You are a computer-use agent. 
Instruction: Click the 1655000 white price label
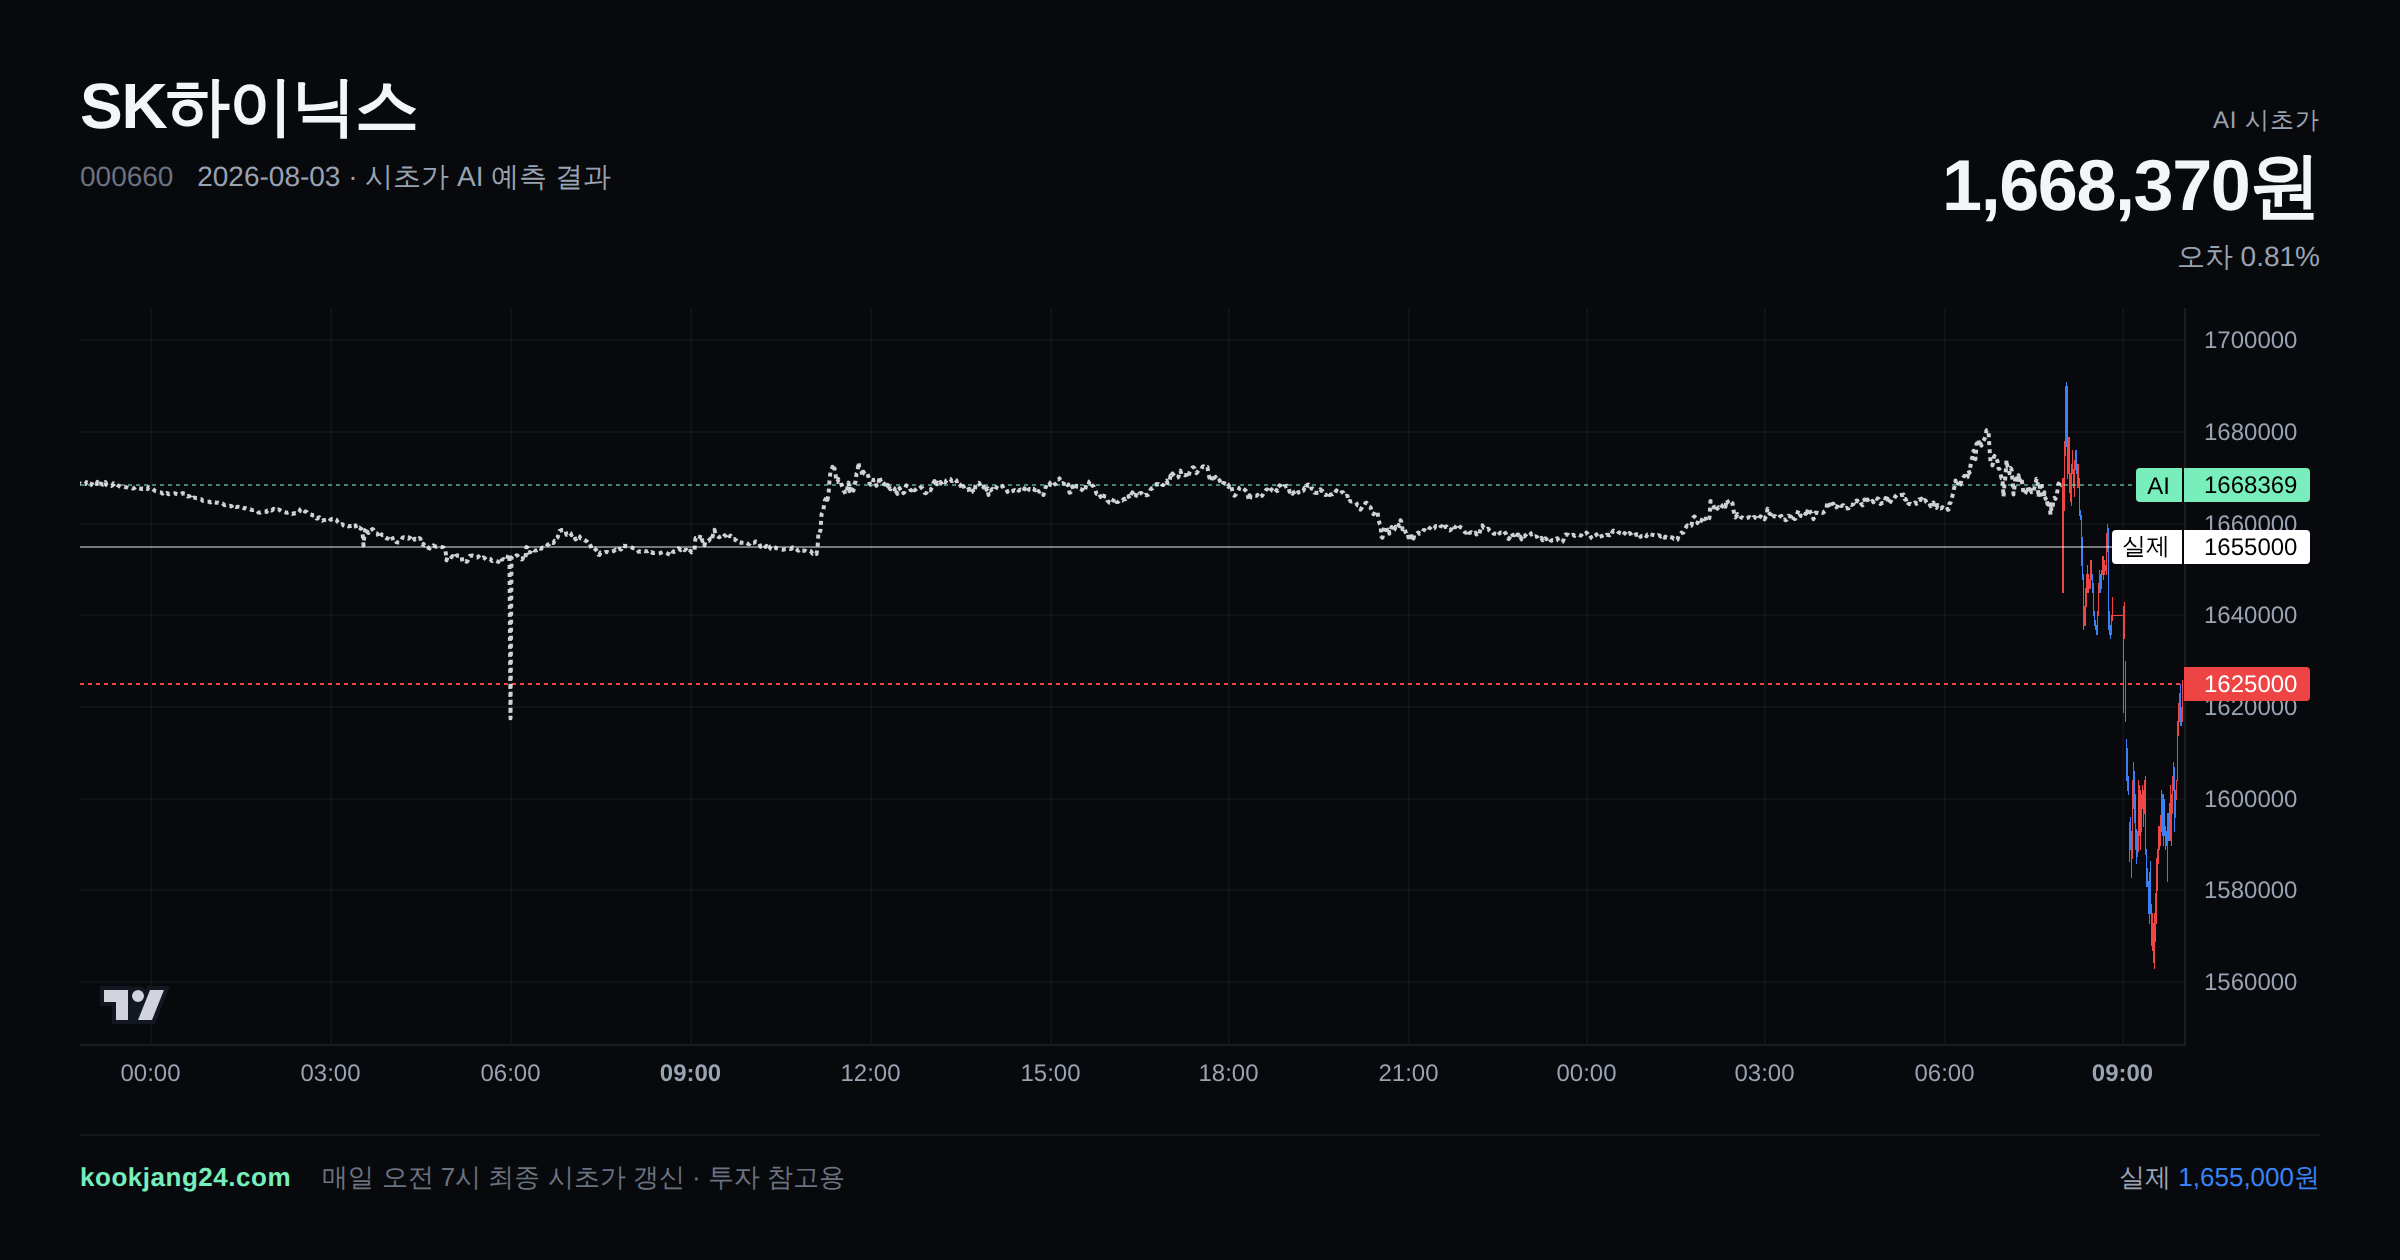2247,547
